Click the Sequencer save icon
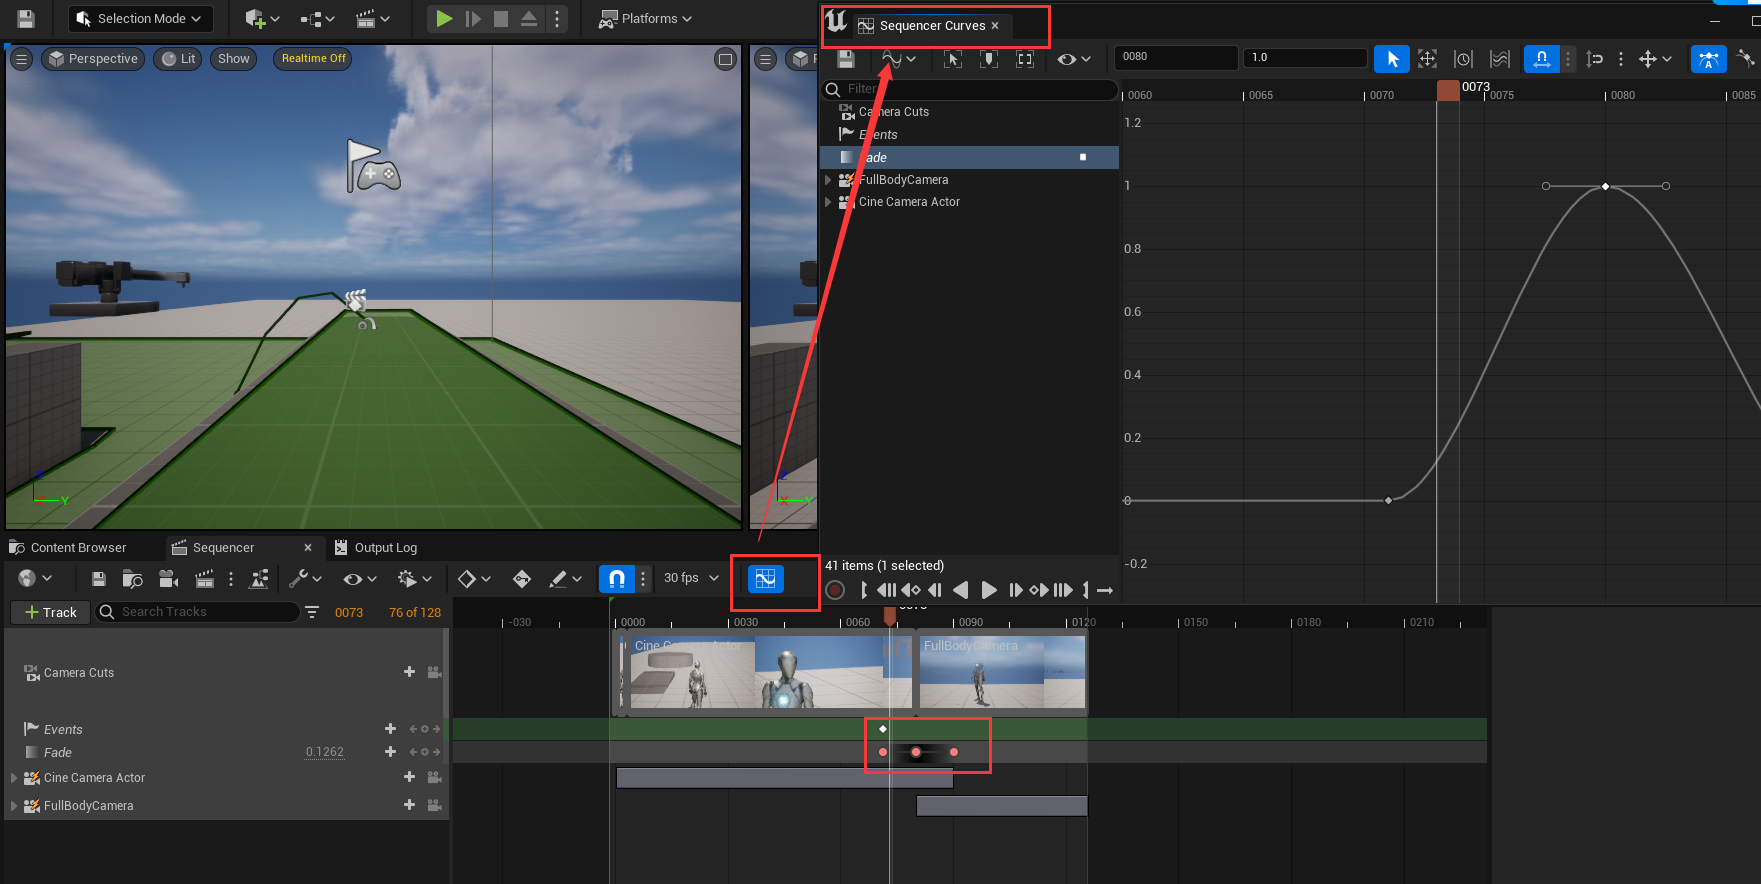Image resolution: width=1761 pixels, height=884 pixels. 98,579
